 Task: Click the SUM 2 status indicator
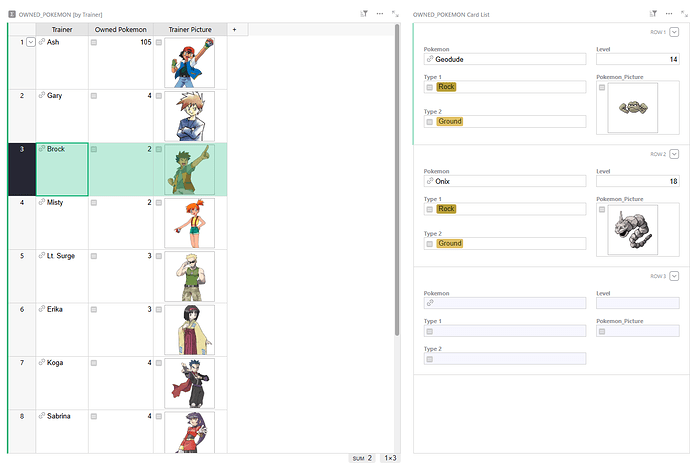pyautogui.click(x=362, y=458)
